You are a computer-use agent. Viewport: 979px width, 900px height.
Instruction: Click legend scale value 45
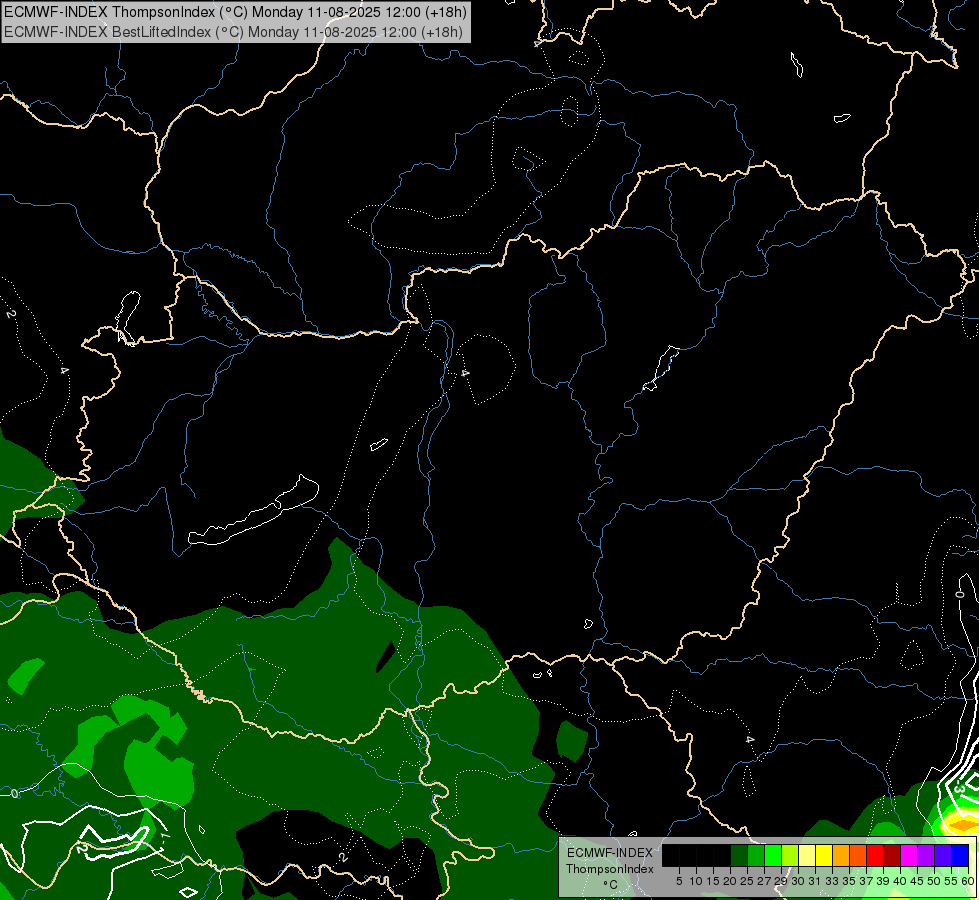point(918,881)
